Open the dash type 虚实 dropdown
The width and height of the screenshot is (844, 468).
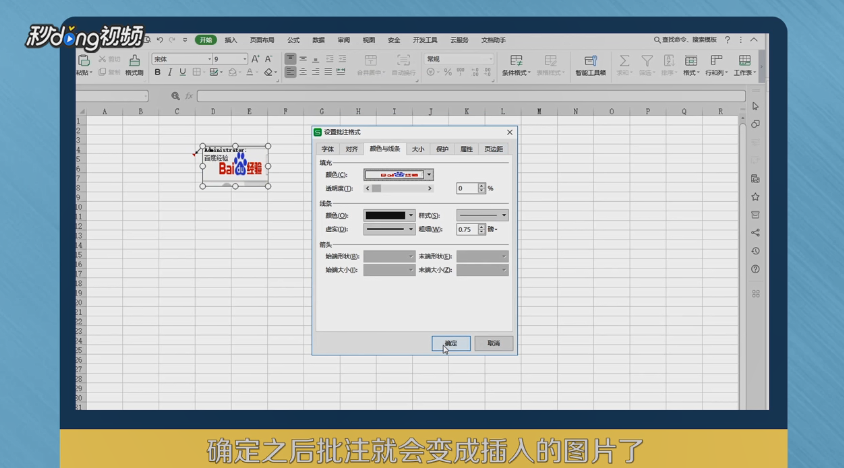click(x=411, y=229)
